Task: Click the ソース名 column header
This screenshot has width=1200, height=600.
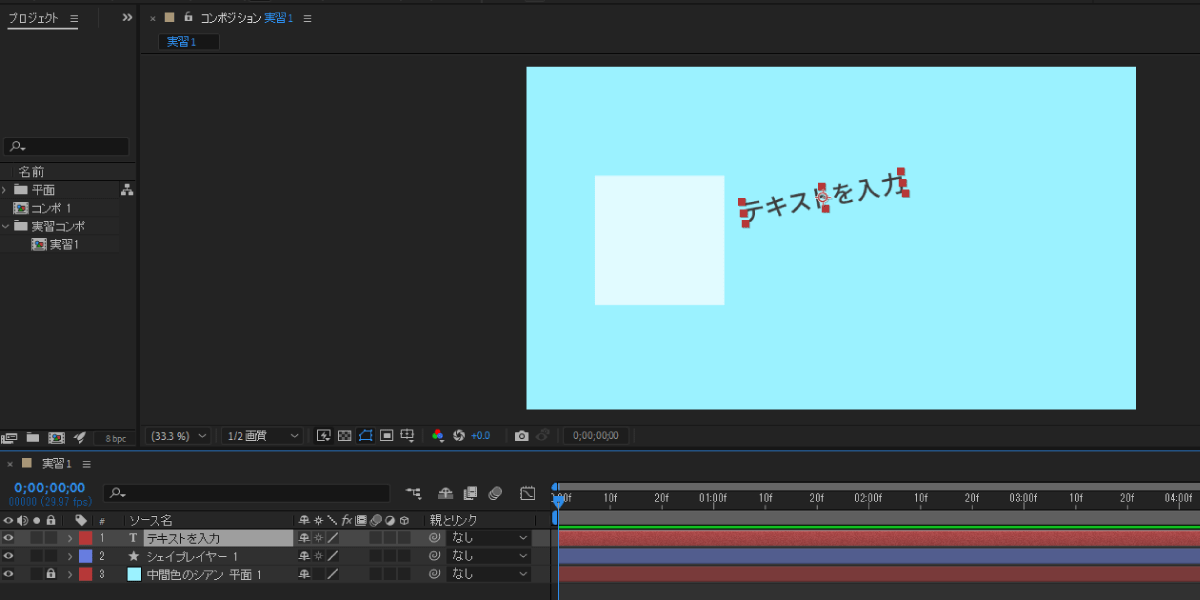Action: pyautogui.click(x=152, y=521)
